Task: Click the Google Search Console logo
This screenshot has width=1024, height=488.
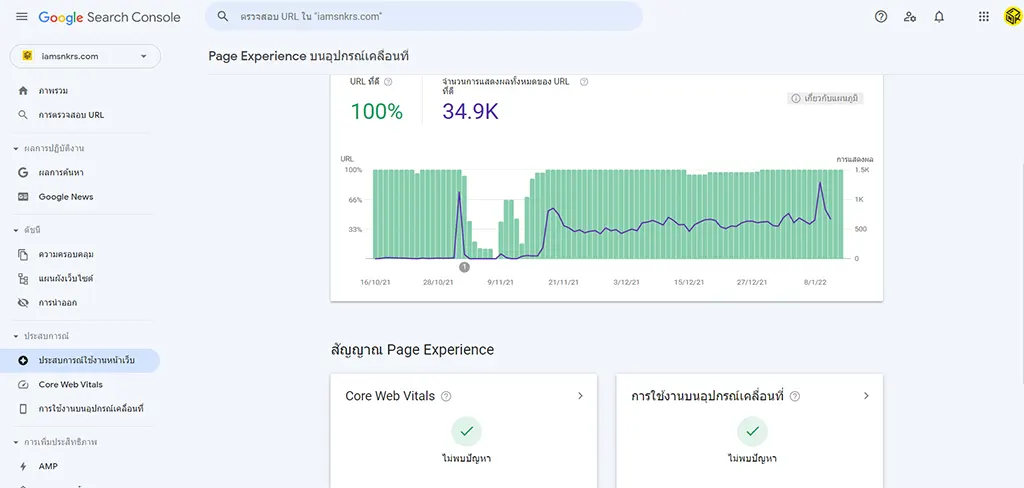Action: (x=109, y=18)
